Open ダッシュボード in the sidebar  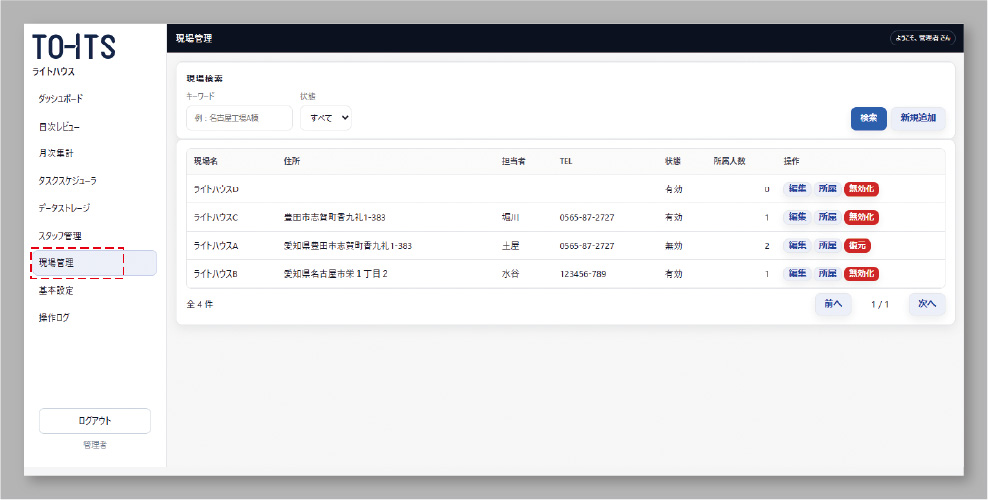tap(60, 99)
